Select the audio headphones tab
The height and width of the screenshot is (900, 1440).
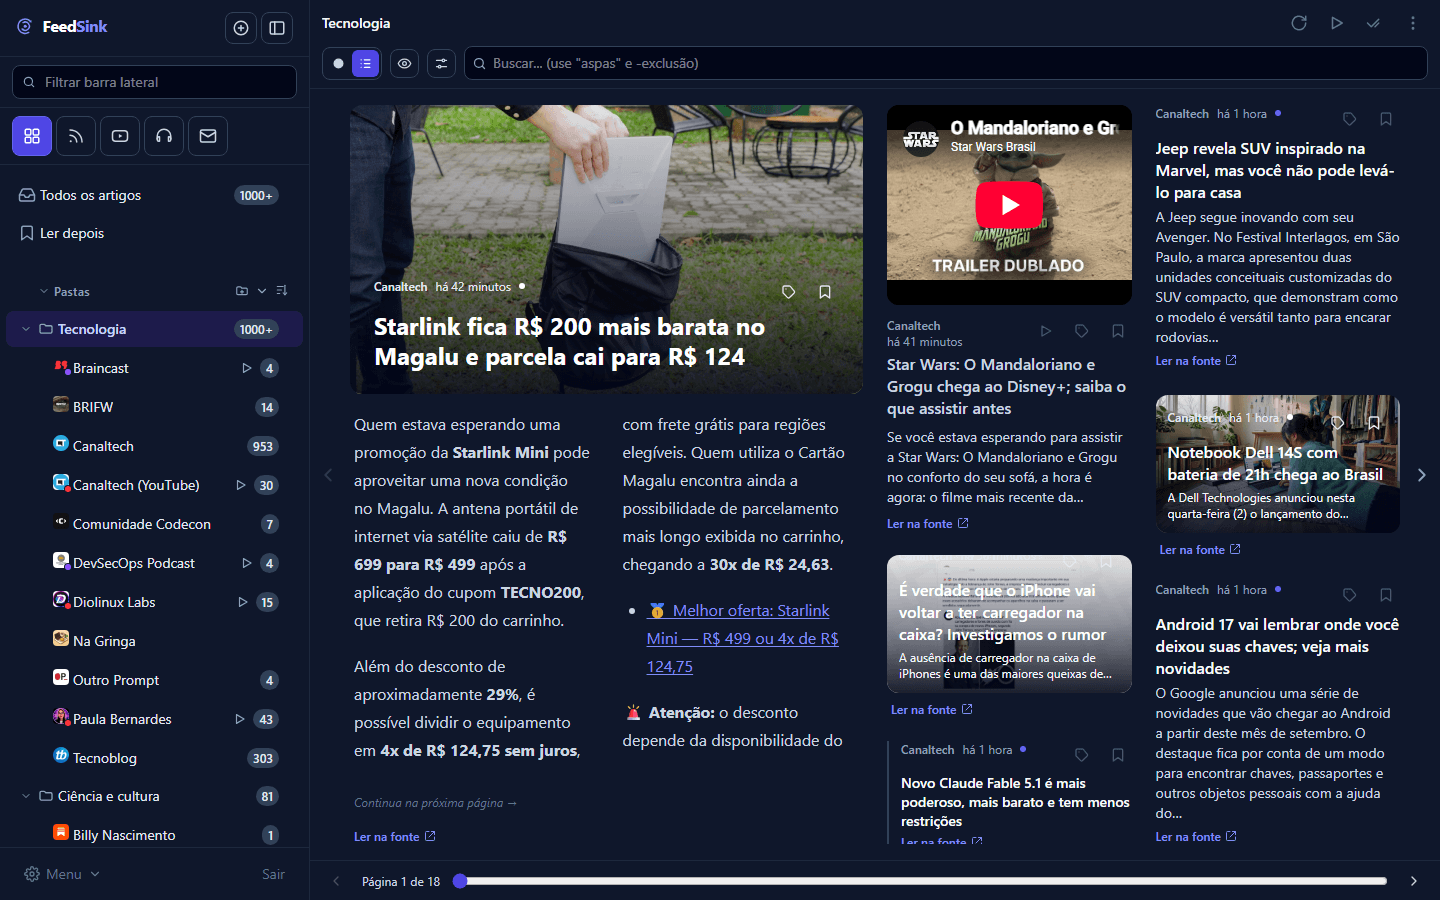(x=164, y=136)
